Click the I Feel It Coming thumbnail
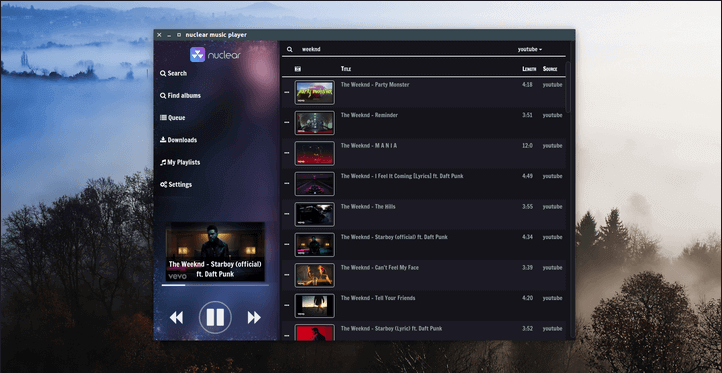 pos(314,184)
